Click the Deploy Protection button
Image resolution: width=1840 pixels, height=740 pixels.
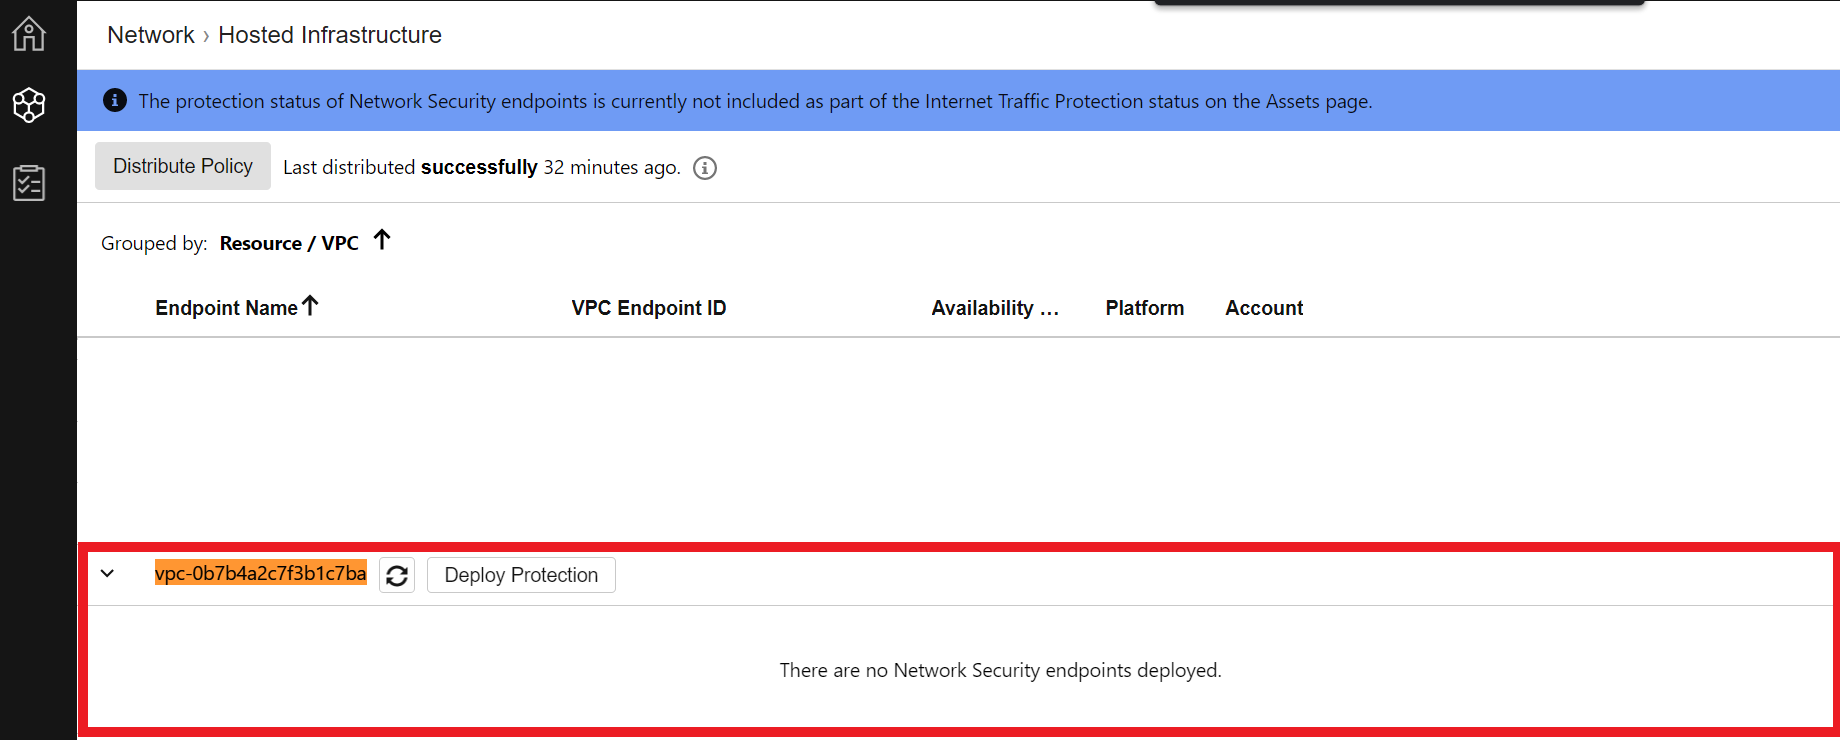pyautogui.click(x=521, y=575)
